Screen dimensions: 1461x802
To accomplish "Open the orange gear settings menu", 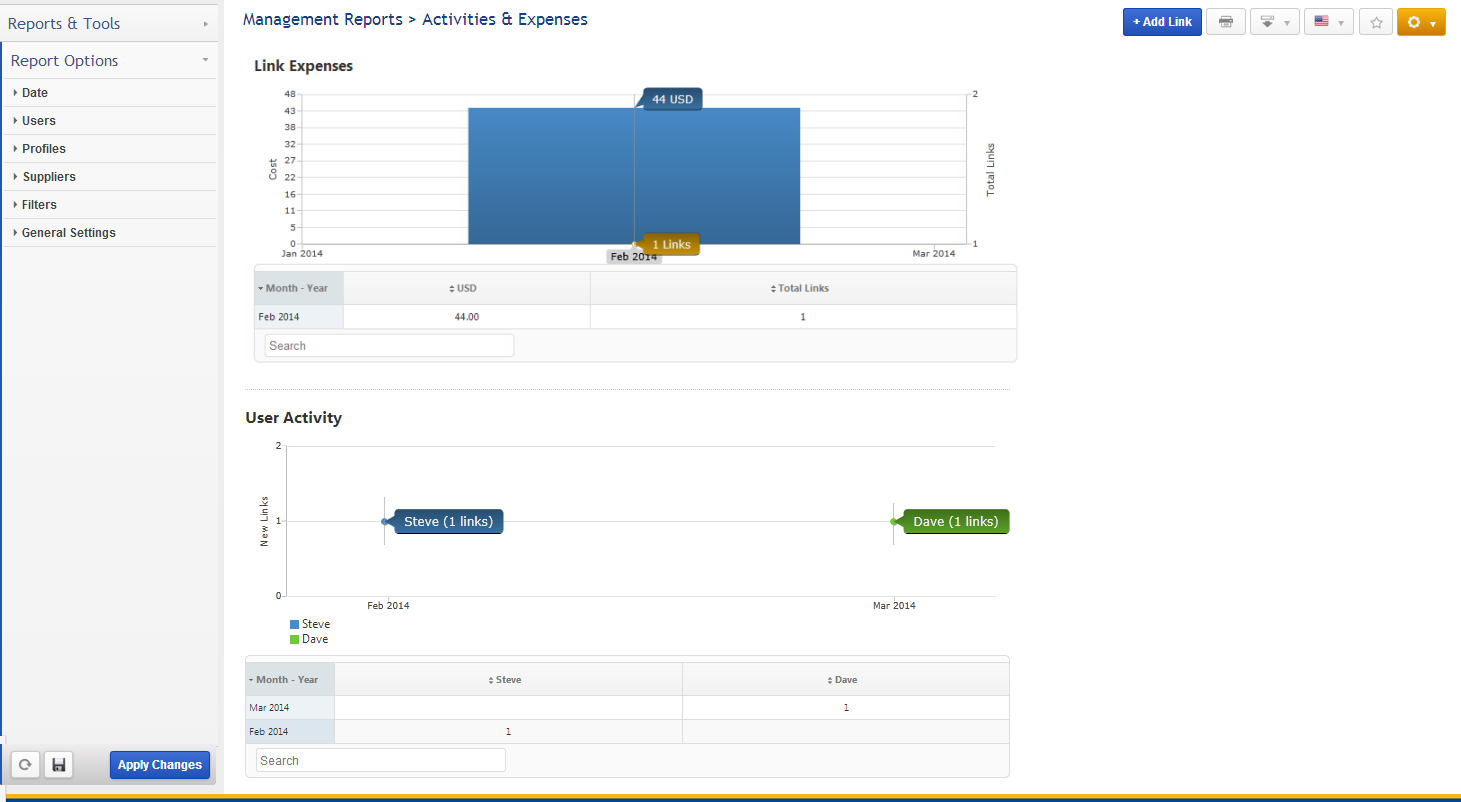I will [1420, 22].
